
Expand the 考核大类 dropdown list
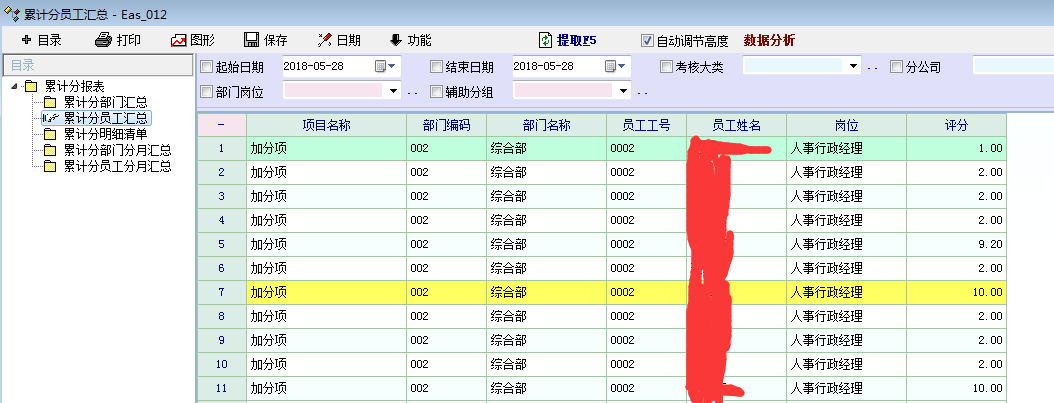[x=853, y=67]
